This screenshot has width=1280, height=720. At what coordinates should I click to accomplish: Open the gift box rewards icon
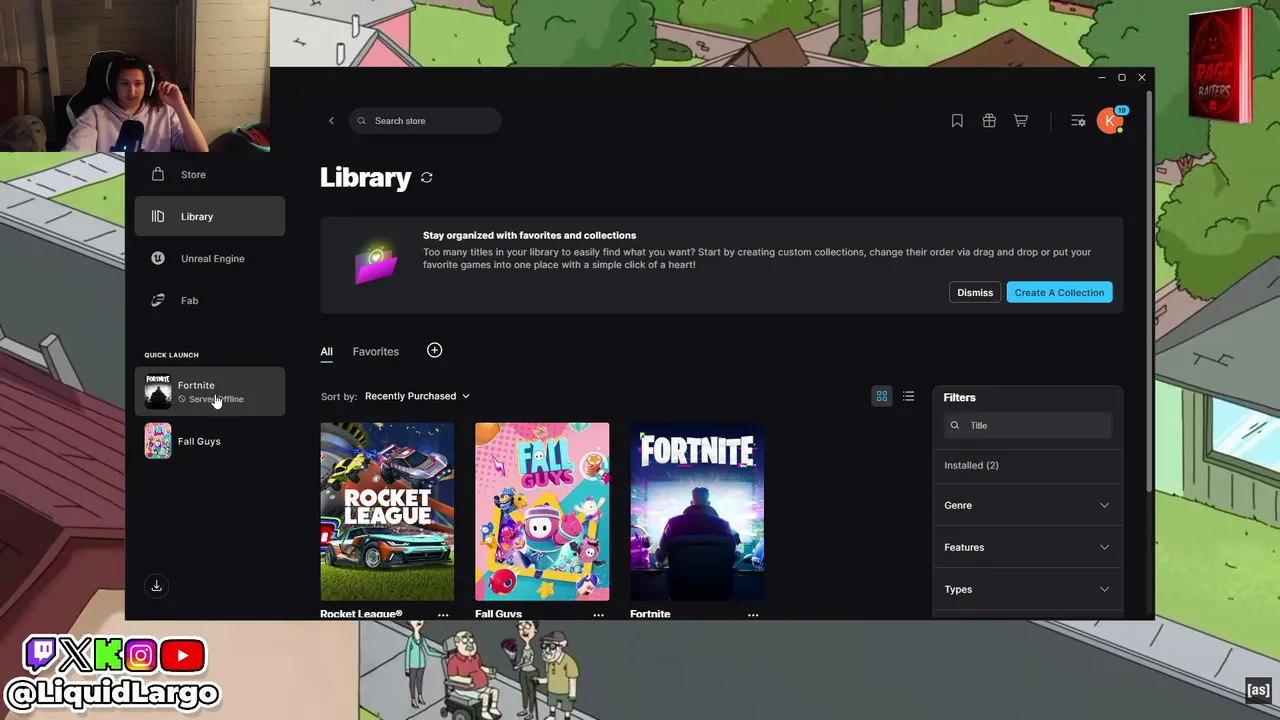pos(989,121)
